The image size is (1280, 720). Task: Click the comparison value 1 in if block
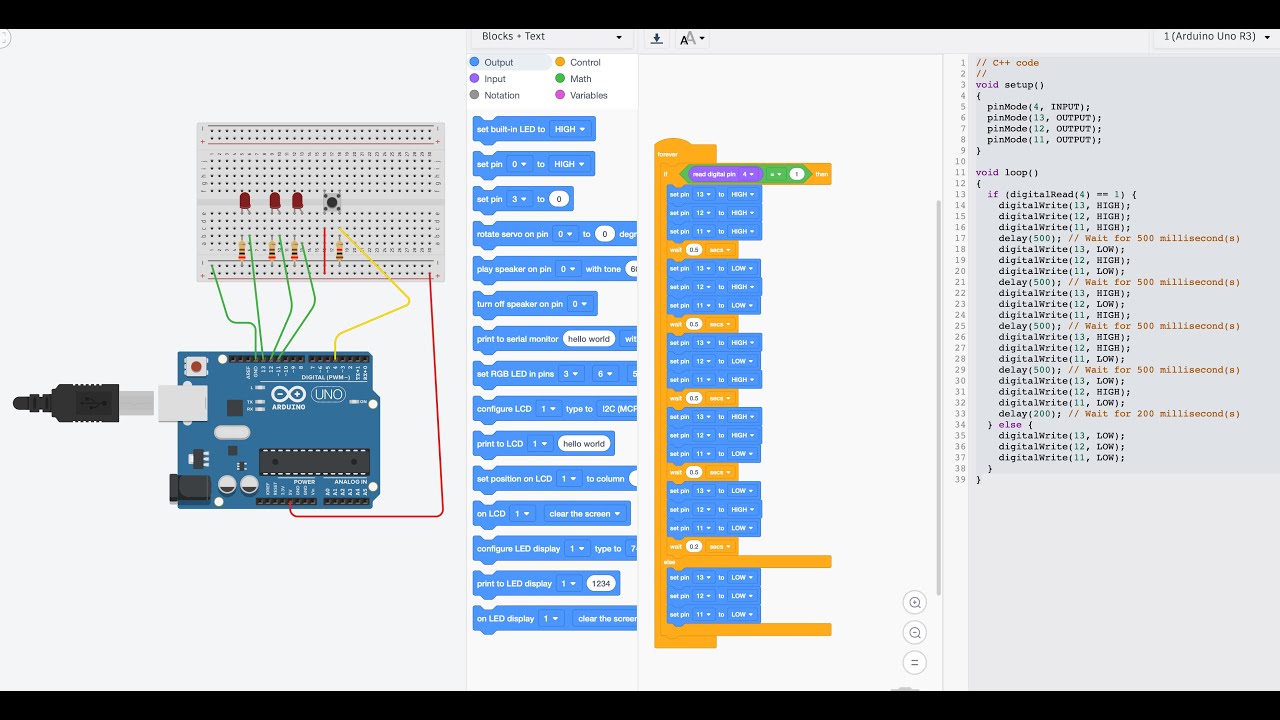click(x=796, y=174)
